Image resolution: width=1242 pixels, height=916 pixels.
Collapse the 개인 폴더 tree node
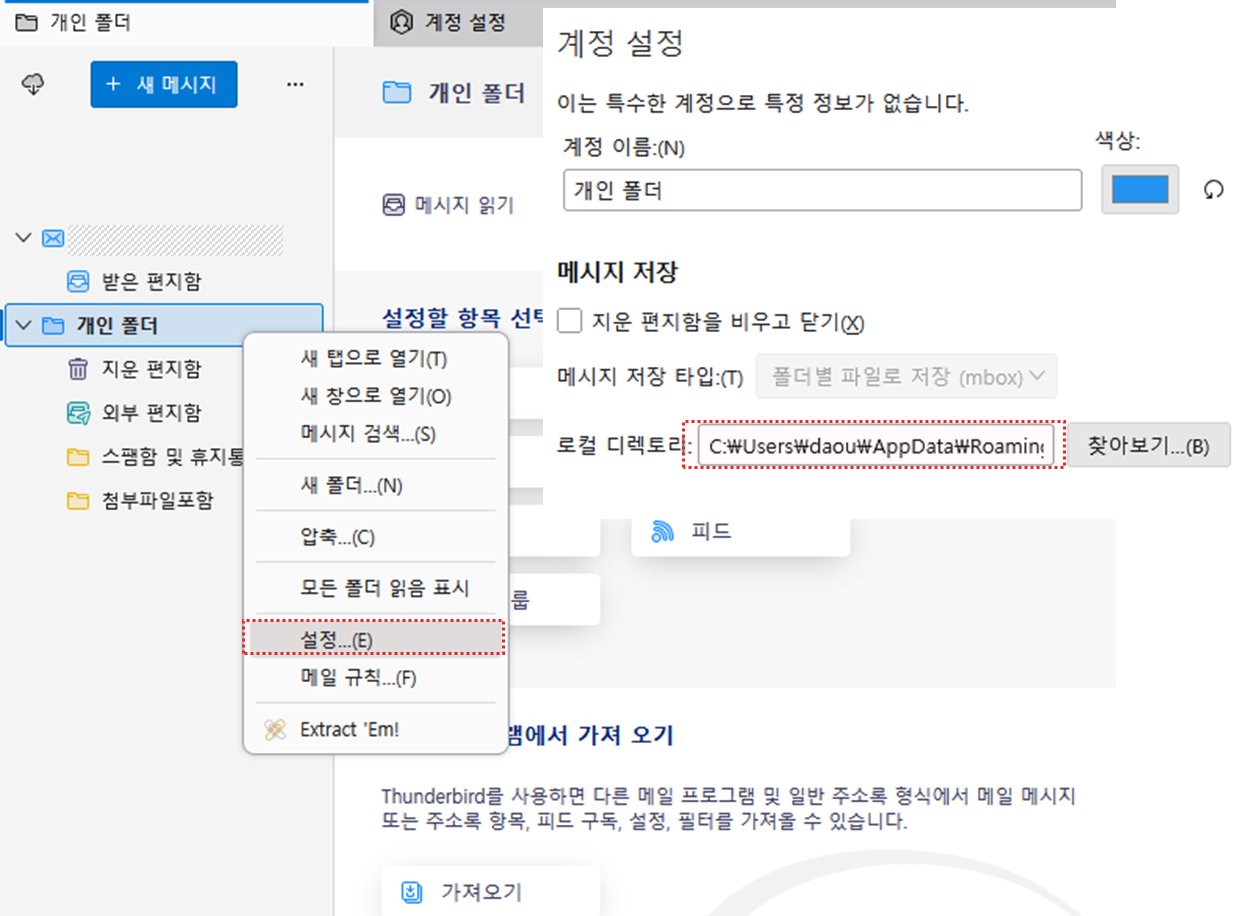pos(24,325)
